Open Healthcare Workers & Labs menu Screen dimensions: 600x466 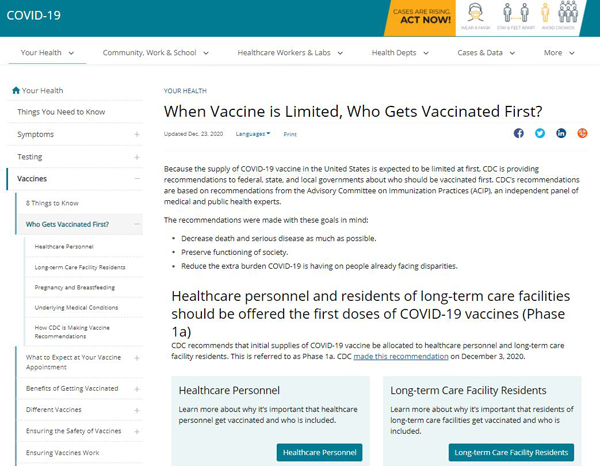[x=290, y=53]
